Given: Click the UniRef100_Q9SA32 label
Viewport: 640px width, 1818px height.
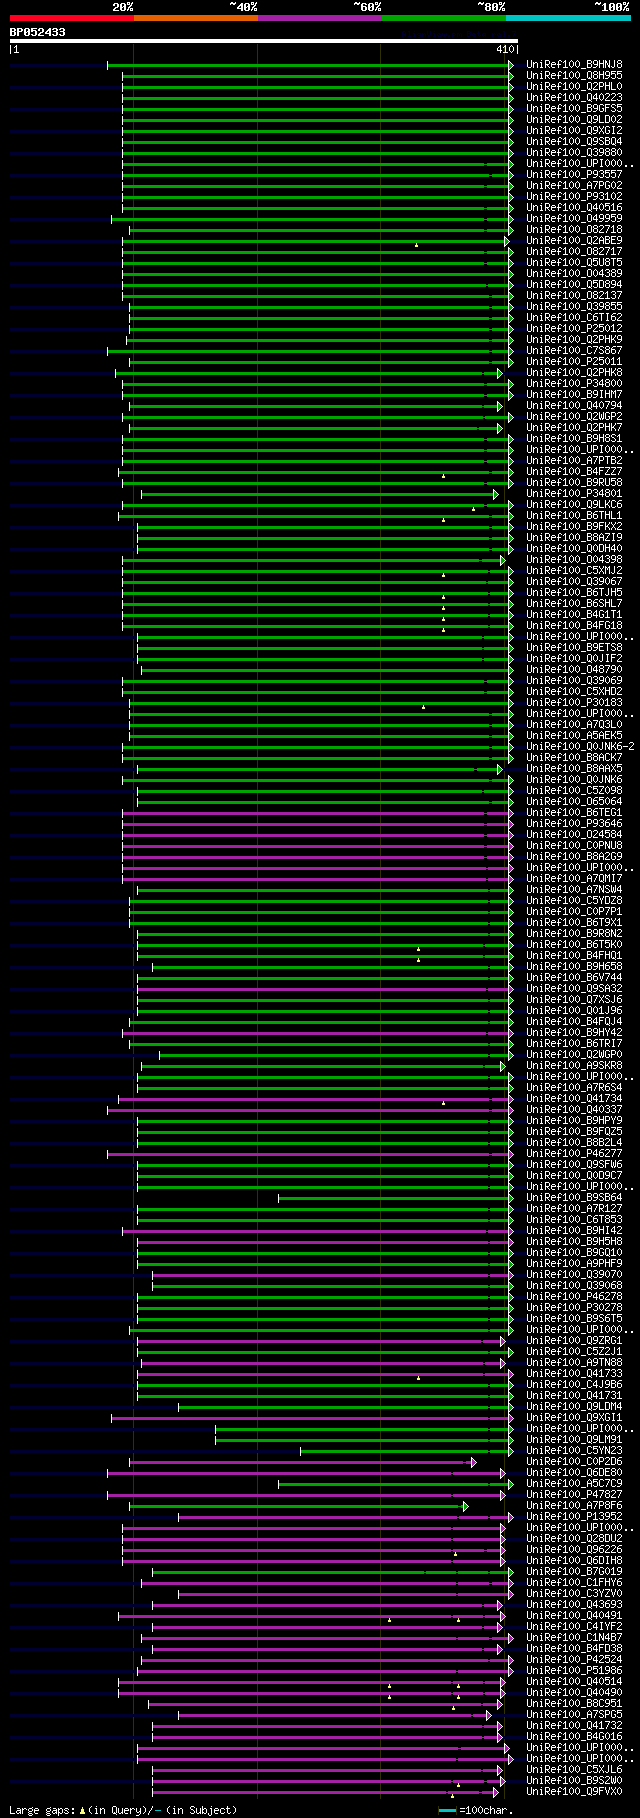Looking at the screenshot, I should tap(574, 989).
